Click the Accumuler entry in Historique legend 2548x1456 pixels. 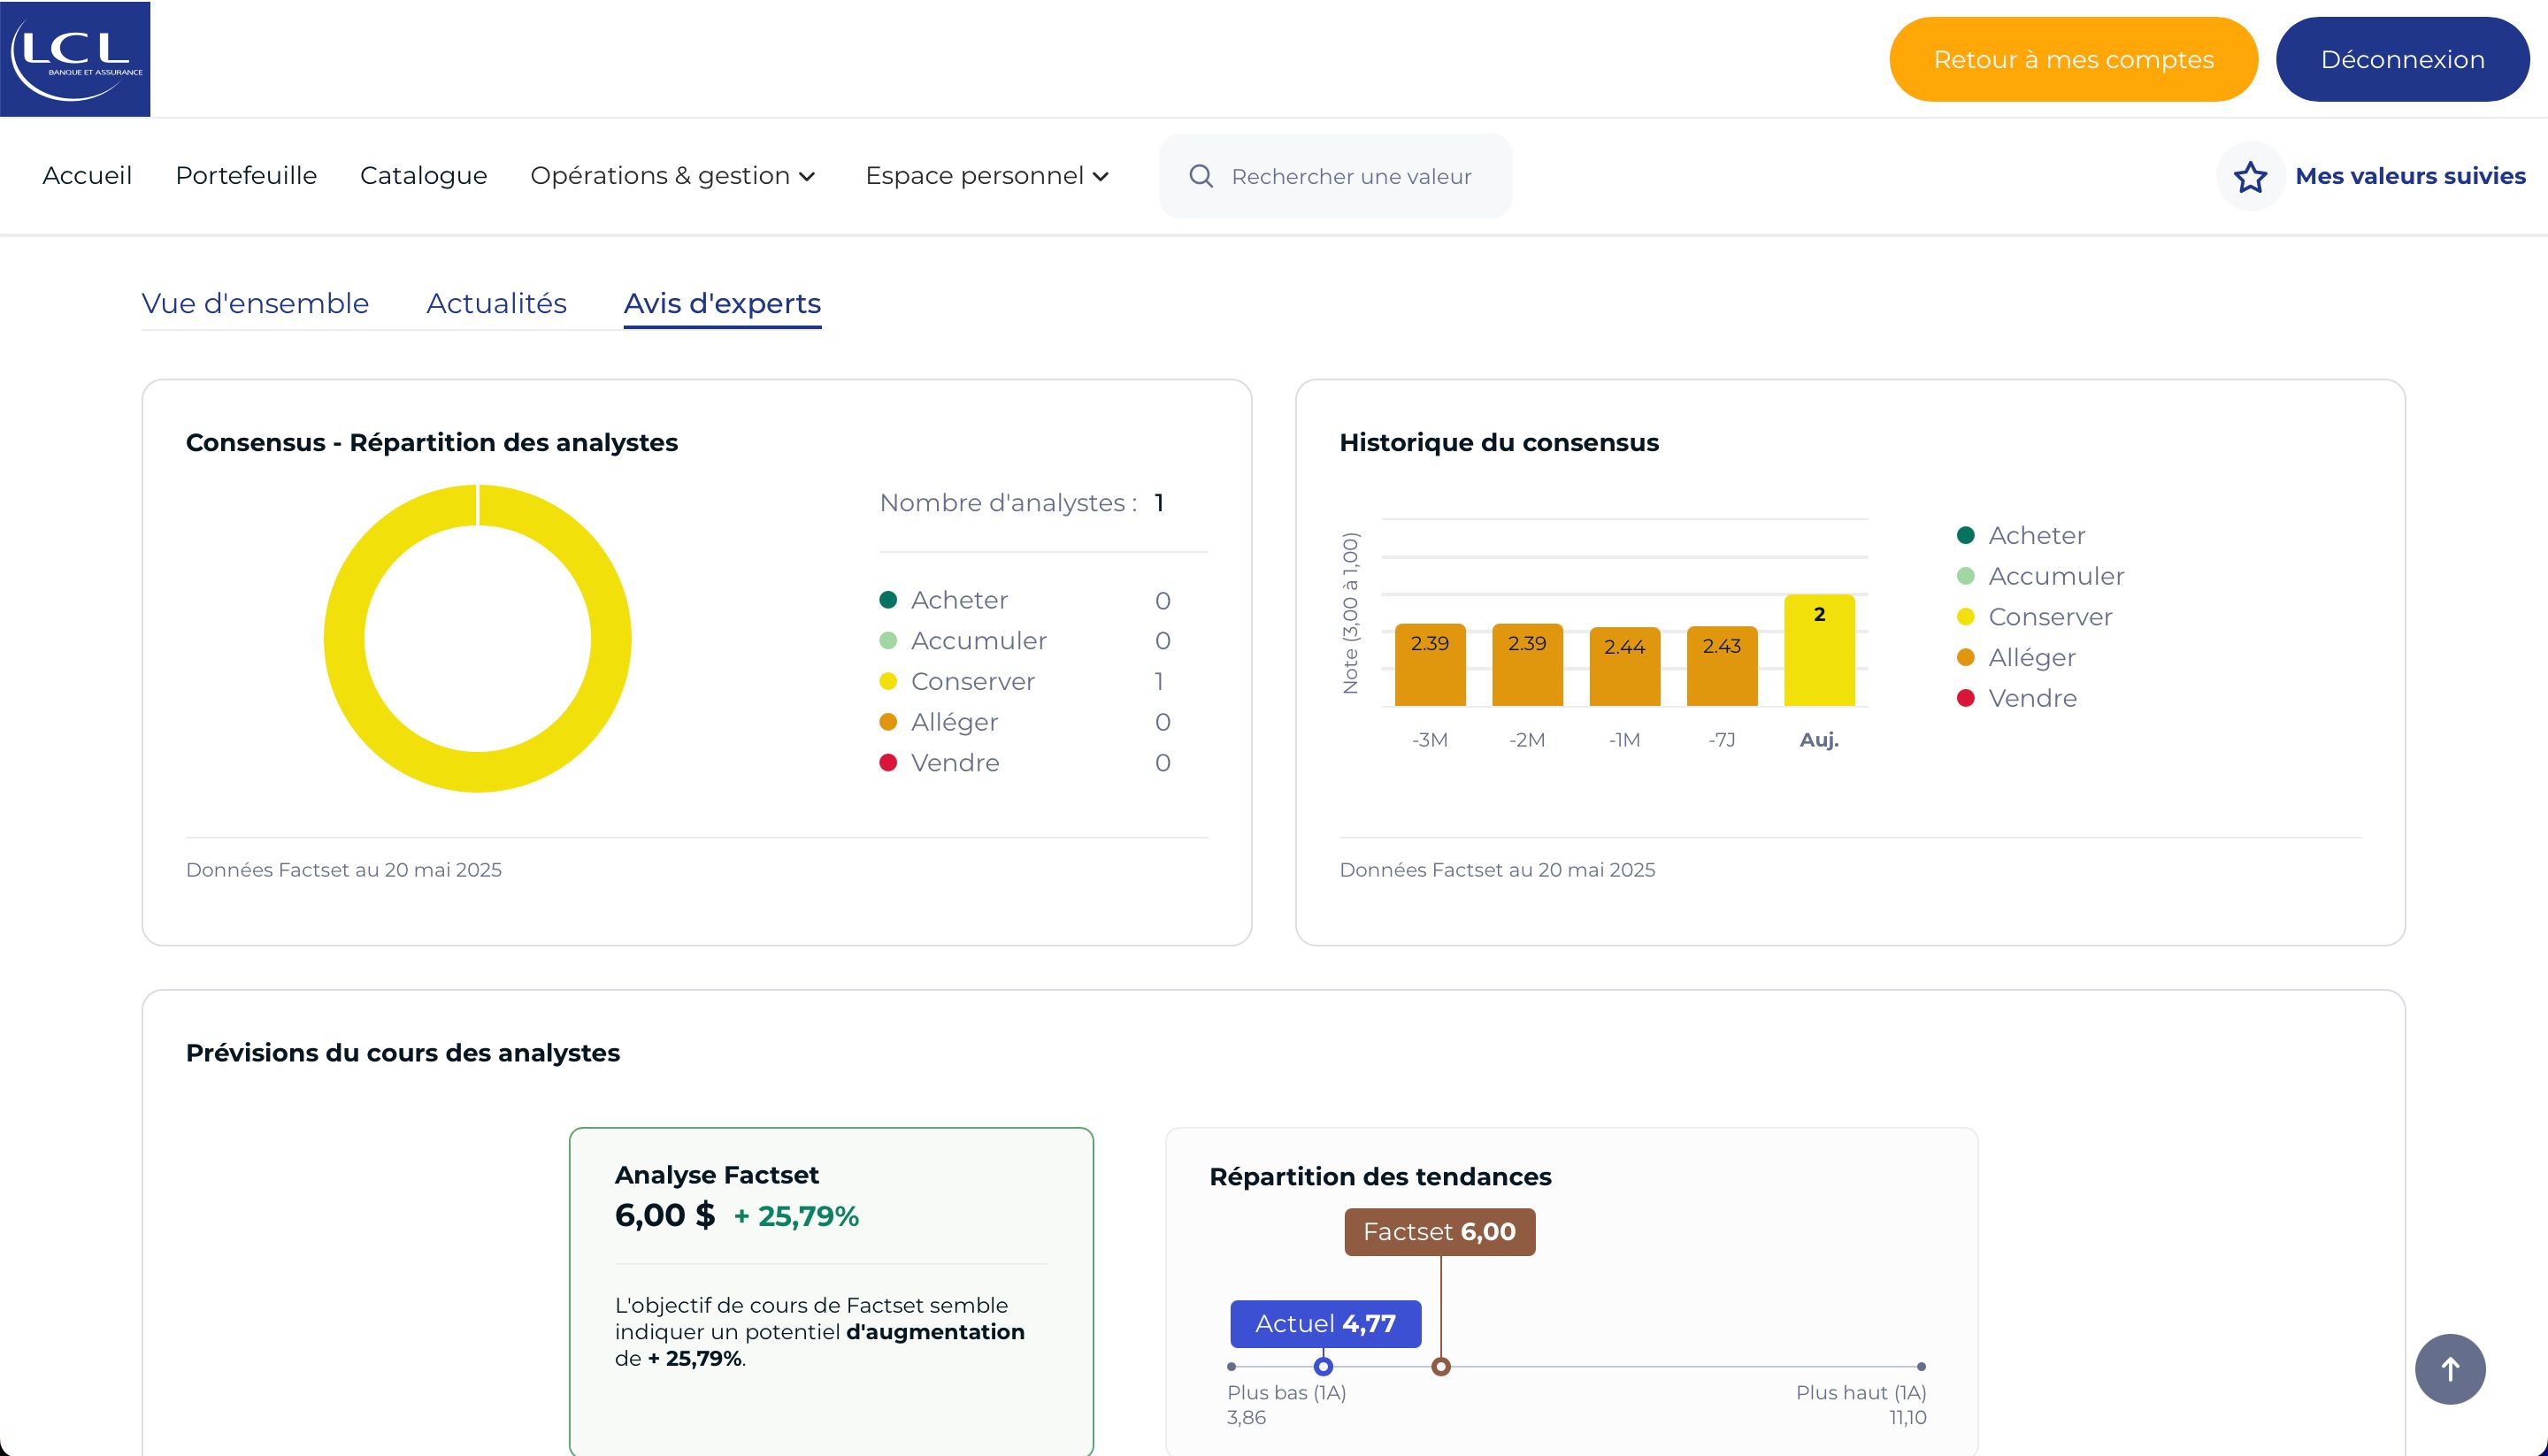[x=2039, y=576]
